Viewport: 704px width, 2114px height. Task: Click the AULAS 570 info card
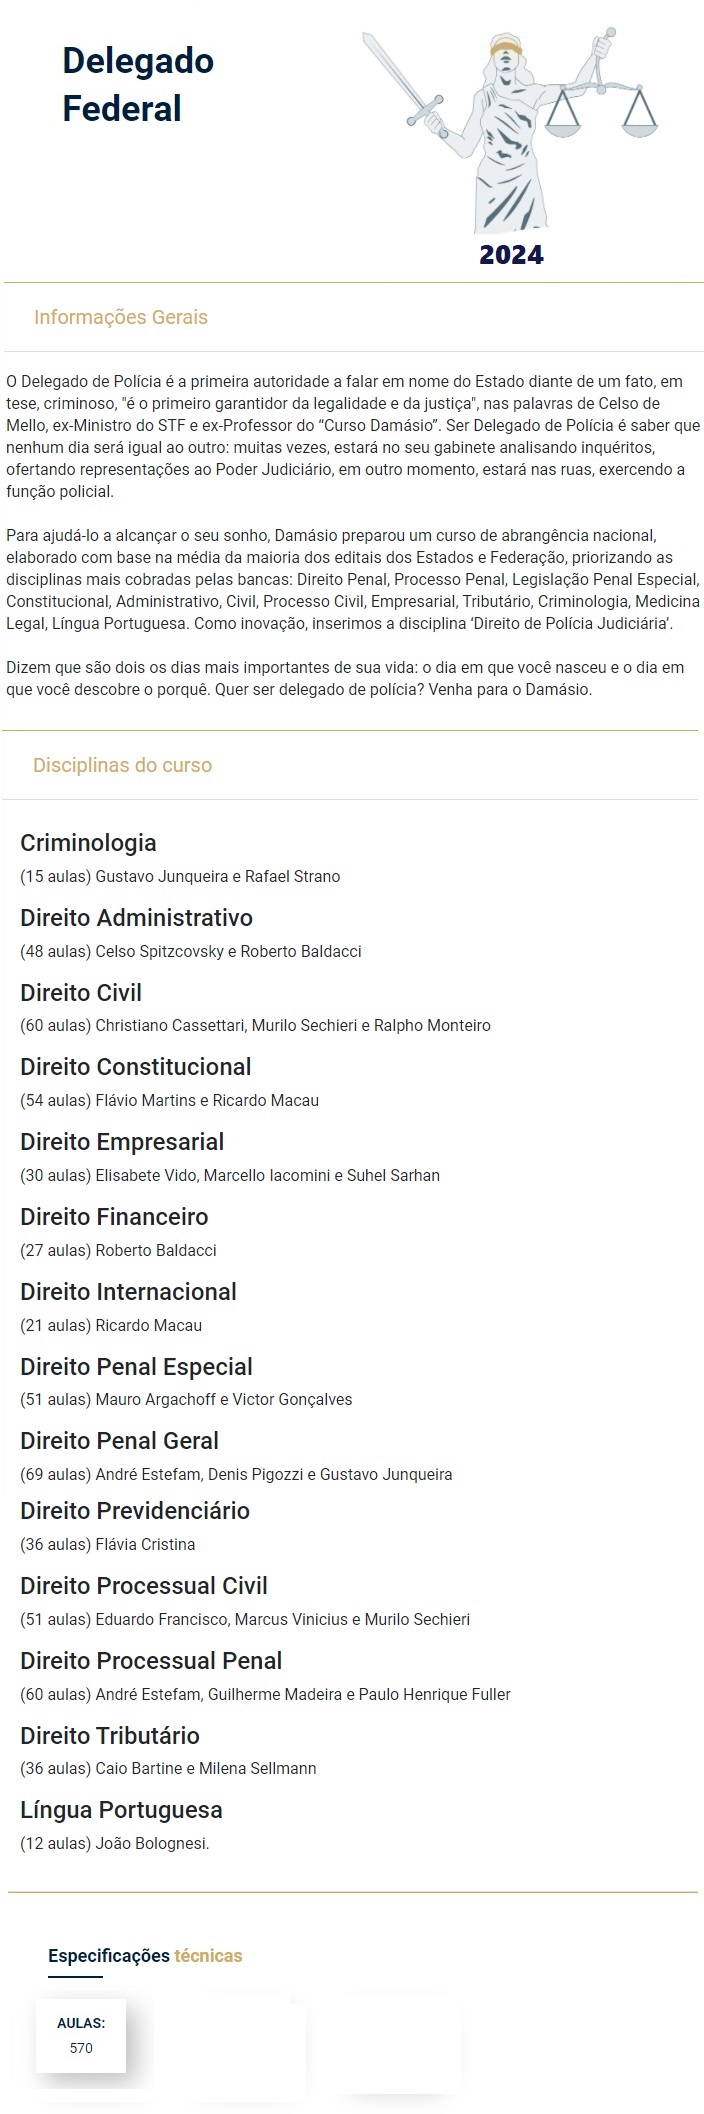[81, 2035]
